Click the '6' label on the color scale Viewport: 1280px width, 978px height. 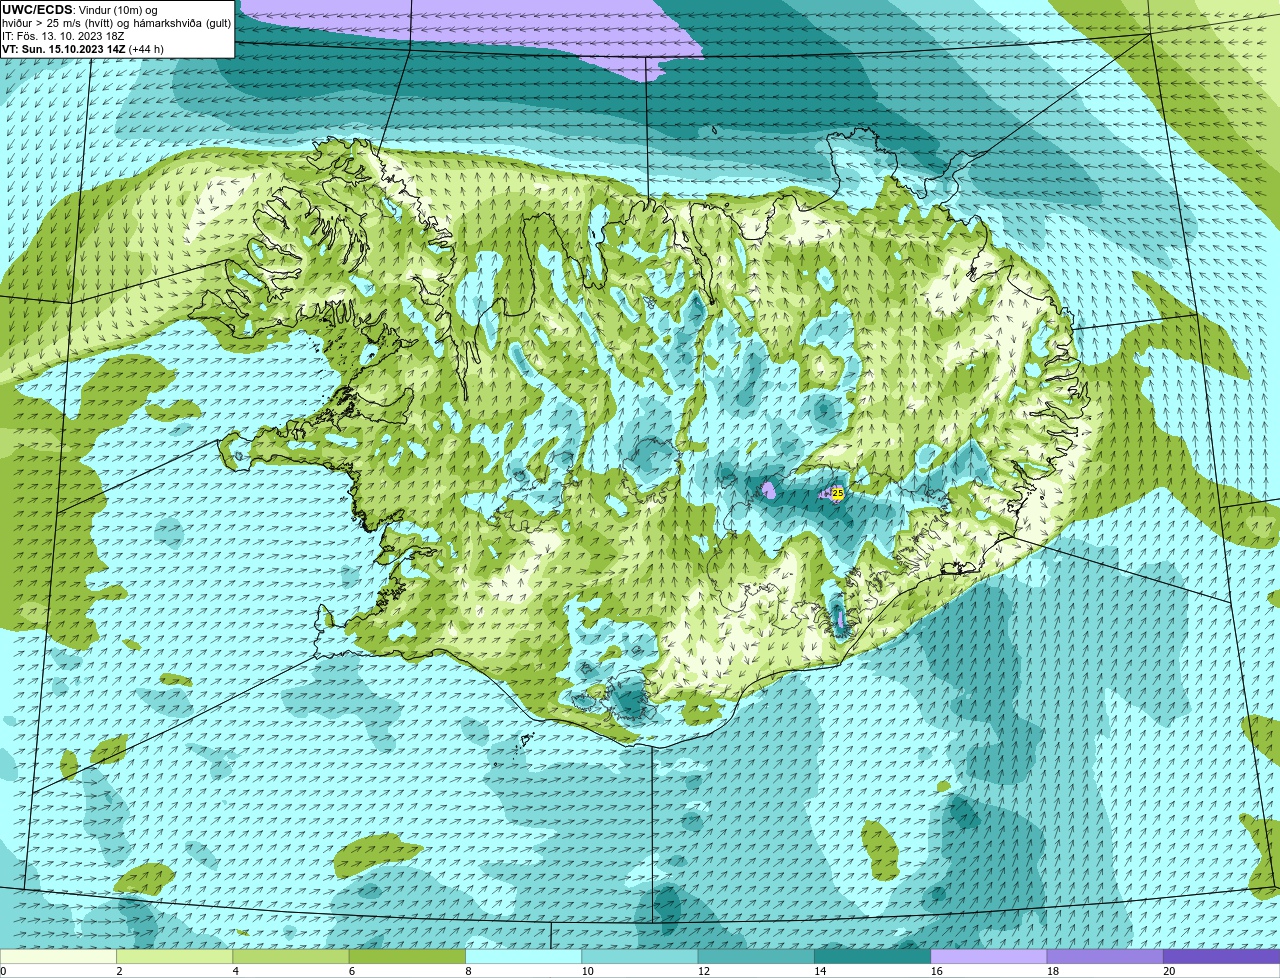[352, 971]
